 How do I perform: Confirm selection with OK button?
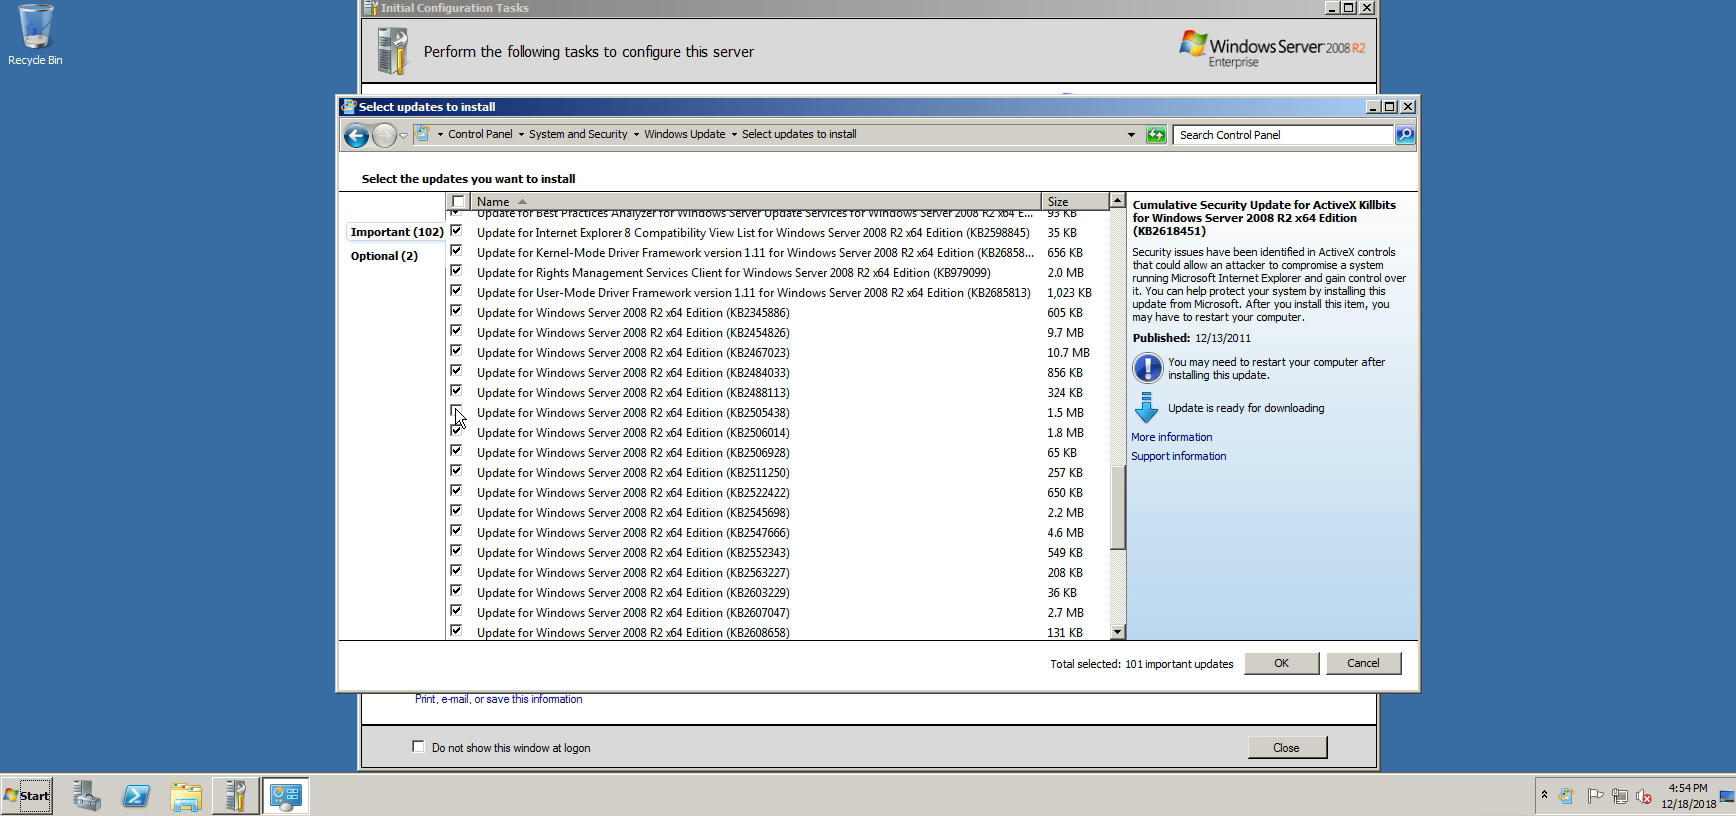pos(1281,663)
